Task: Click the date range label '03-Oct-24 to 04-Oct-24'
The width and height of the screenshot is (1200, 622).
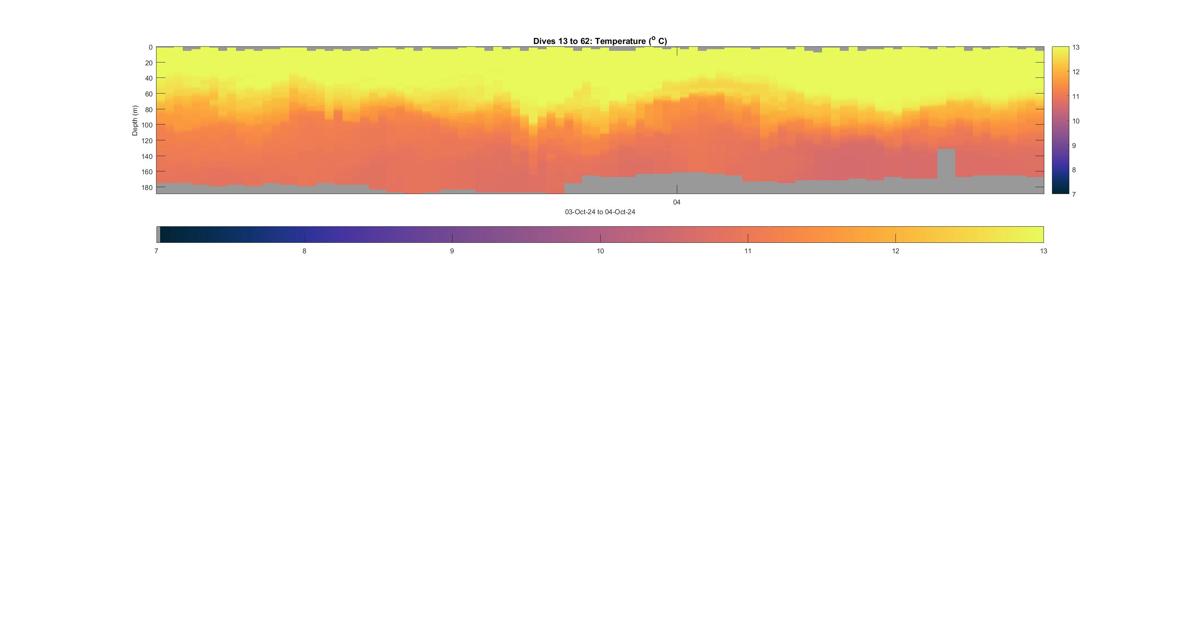Action: point(600,212)
